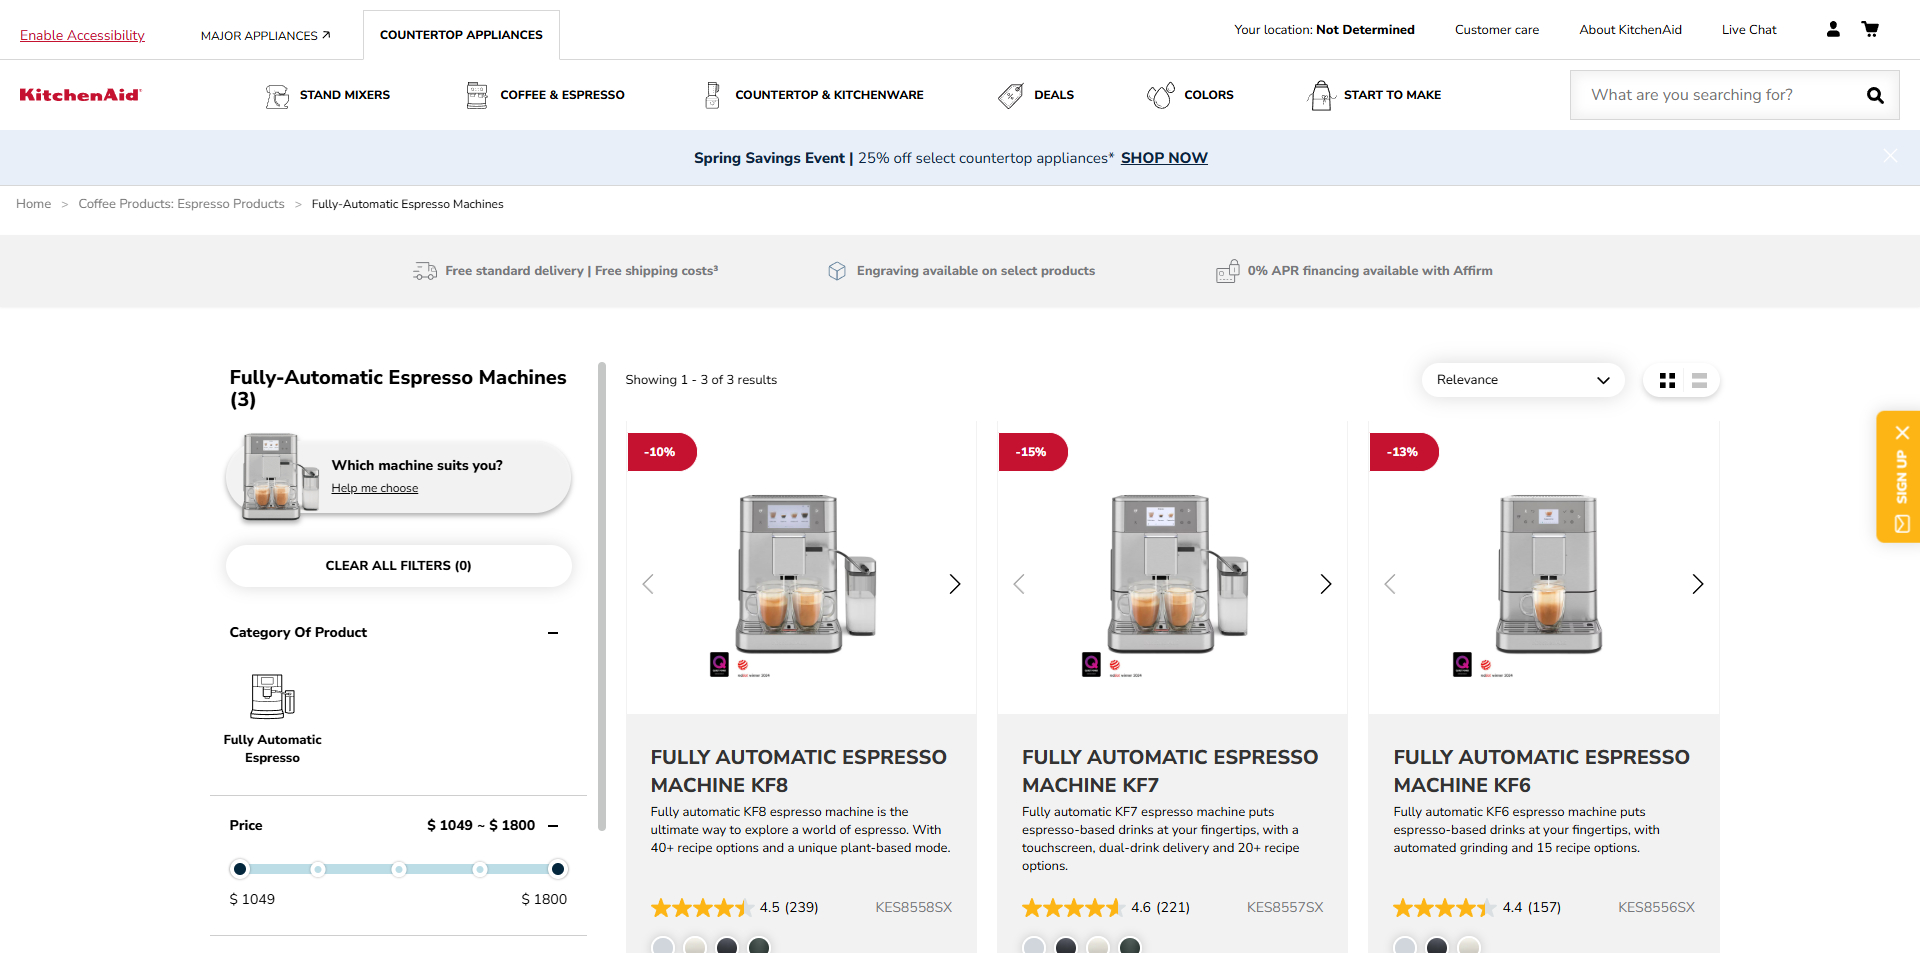
Task: Click the delivery truck icon
Action: click(x=425, y=271)
